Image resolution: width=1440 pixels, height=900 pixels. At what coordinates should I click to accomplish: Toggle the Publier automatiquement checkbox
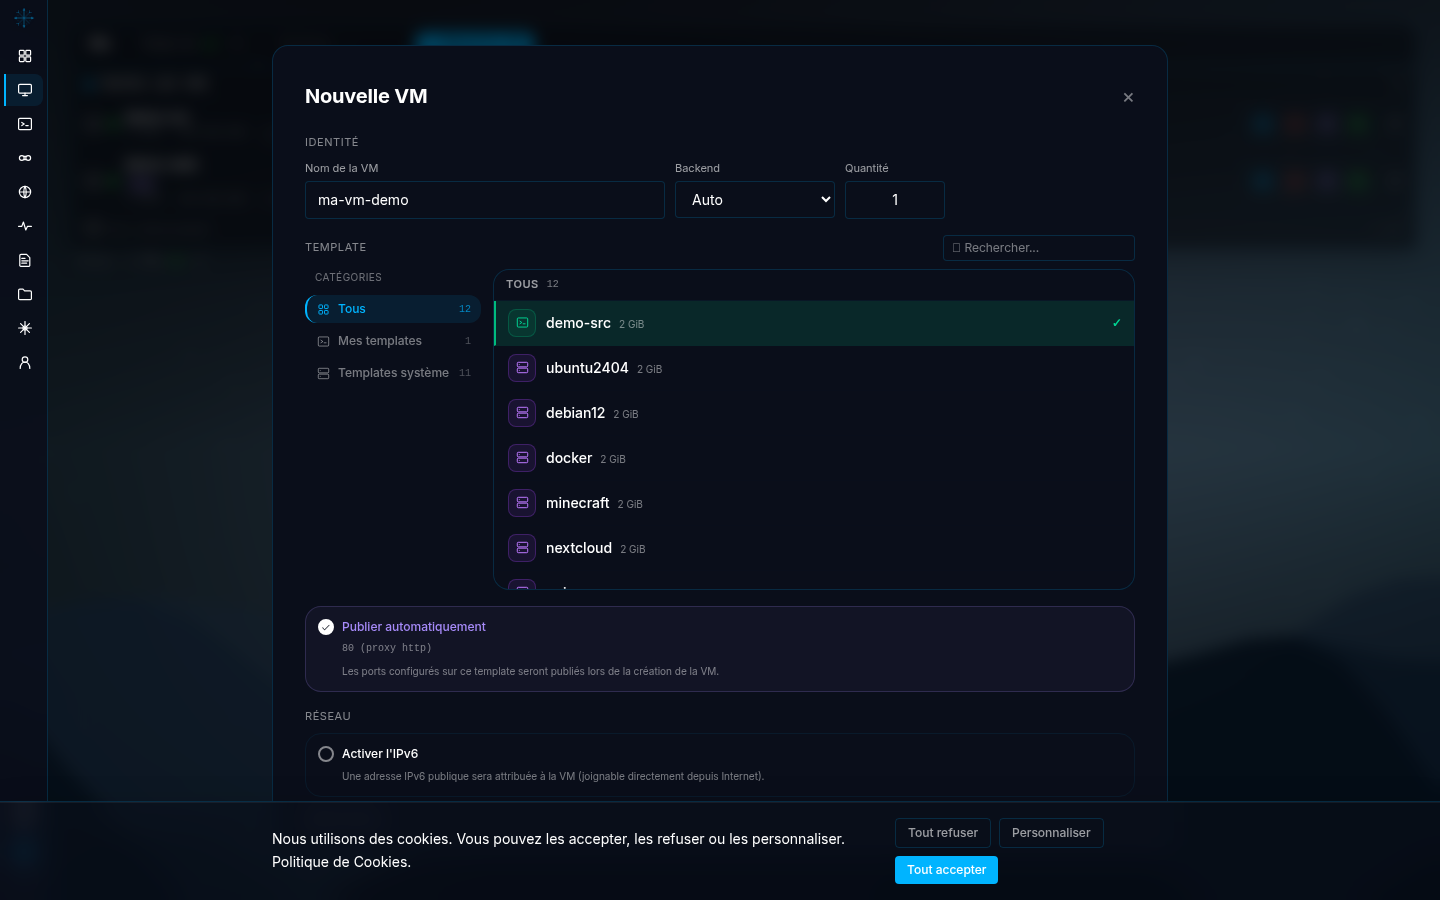pos(326,627)
